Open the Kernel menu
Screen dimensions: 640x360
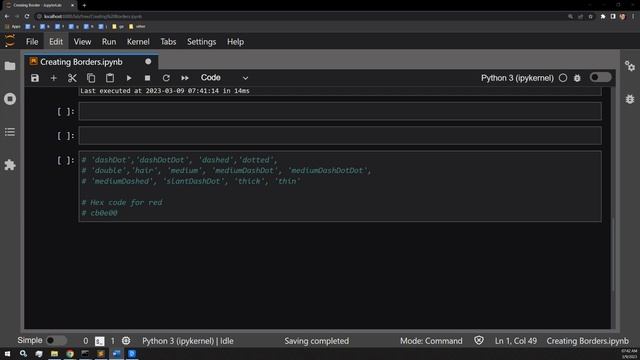[138, 42]
